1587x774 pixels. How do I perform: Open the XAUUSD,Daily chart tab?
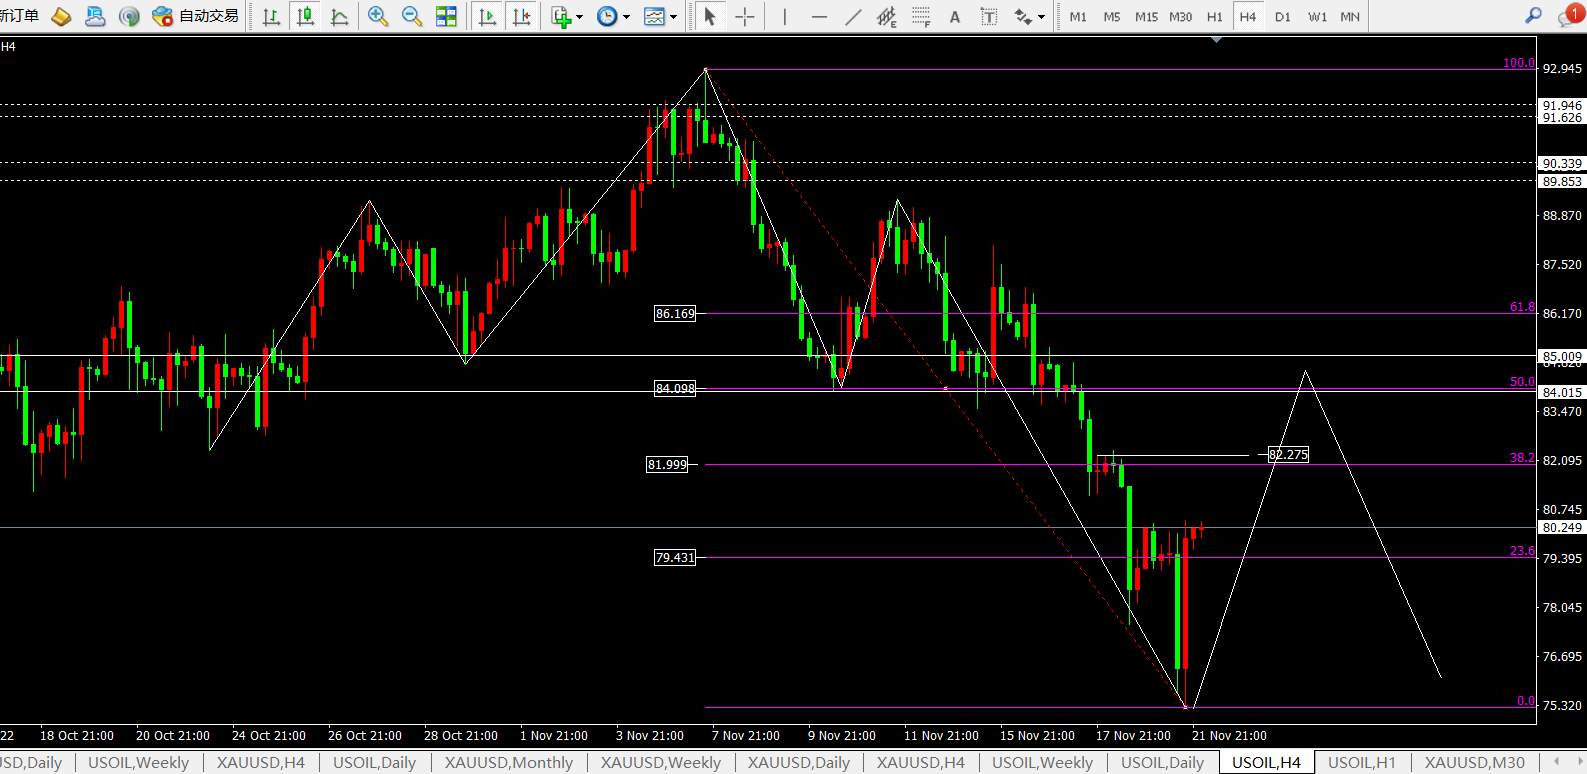tap(799, 763)
